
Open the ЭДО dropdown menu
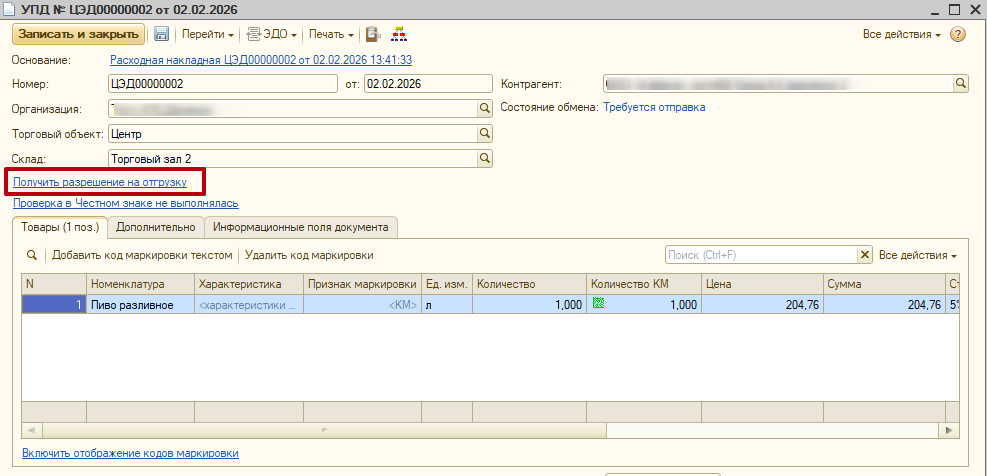[272, 34]
